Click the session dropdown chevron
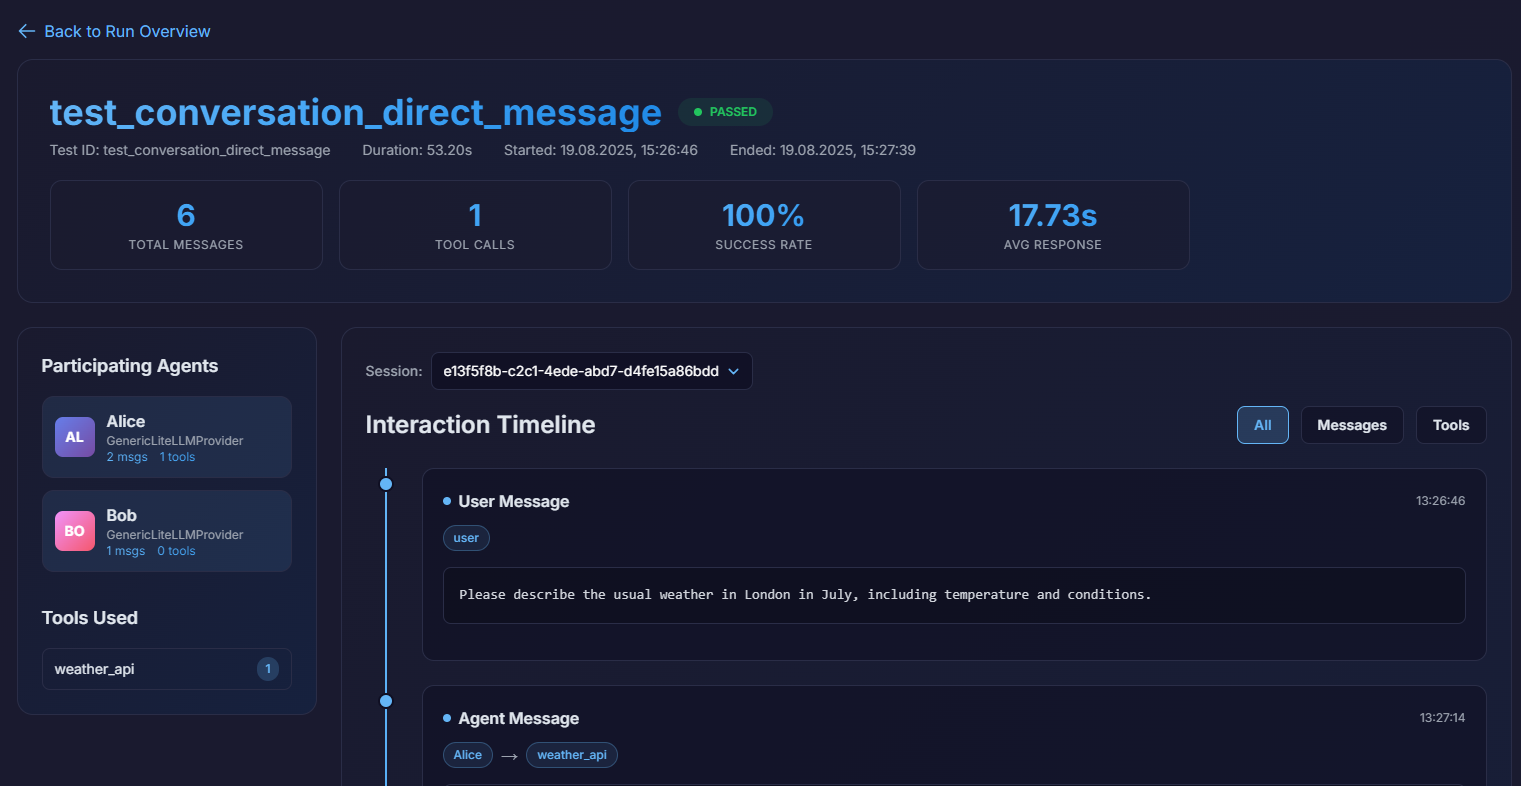Viewport: 1521px width, 786px height. click(x=733, y=371)
